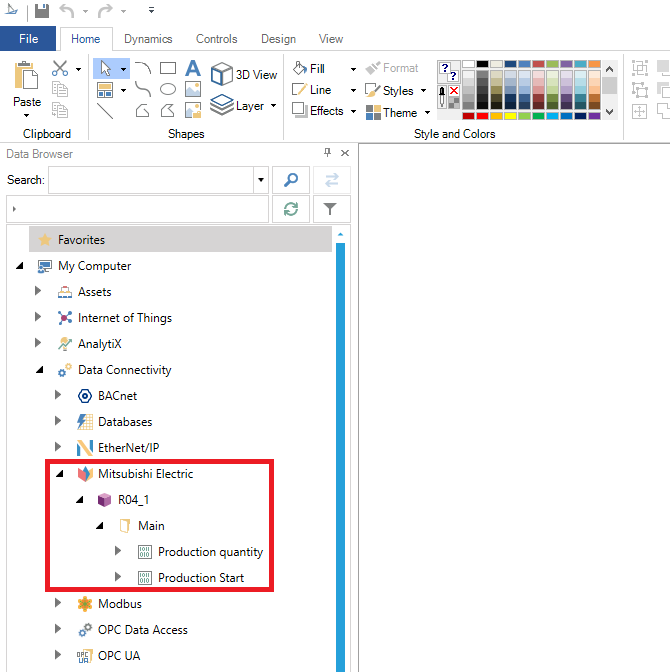Close the Data Browser panel
Viewport: 670px width, 672px height.
click(345, 153)
